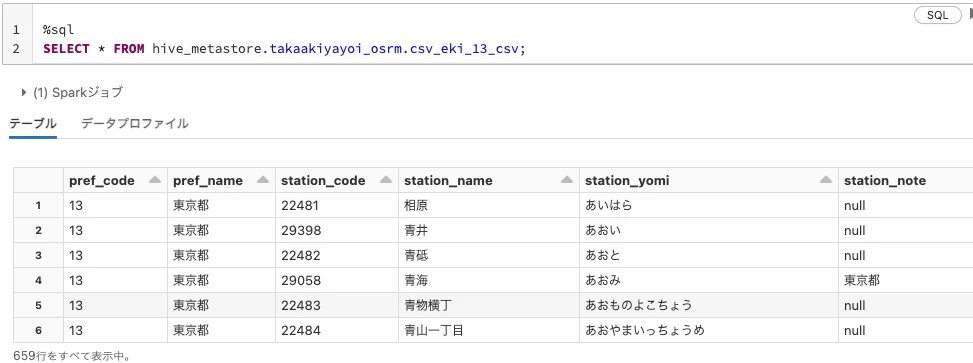Screen dimensions: 973x363
Task: Select station code cell 29058
Action: pyautogui.click(x=337, y=280)
